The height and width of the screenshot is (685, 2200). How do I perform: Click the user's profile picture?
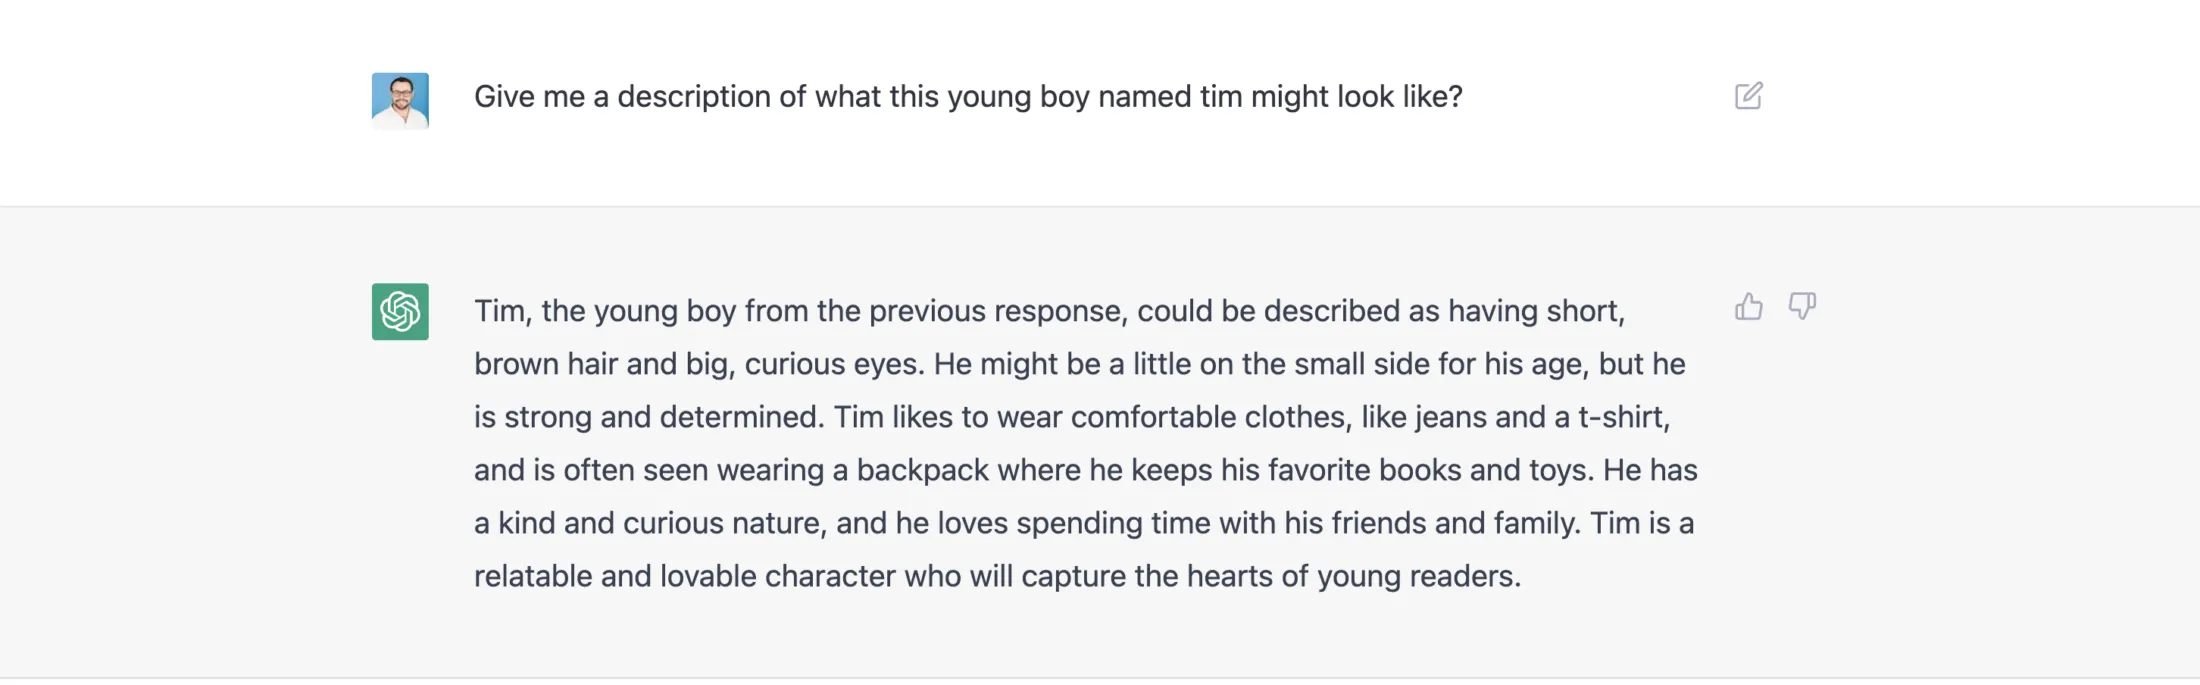click(399, 99)
